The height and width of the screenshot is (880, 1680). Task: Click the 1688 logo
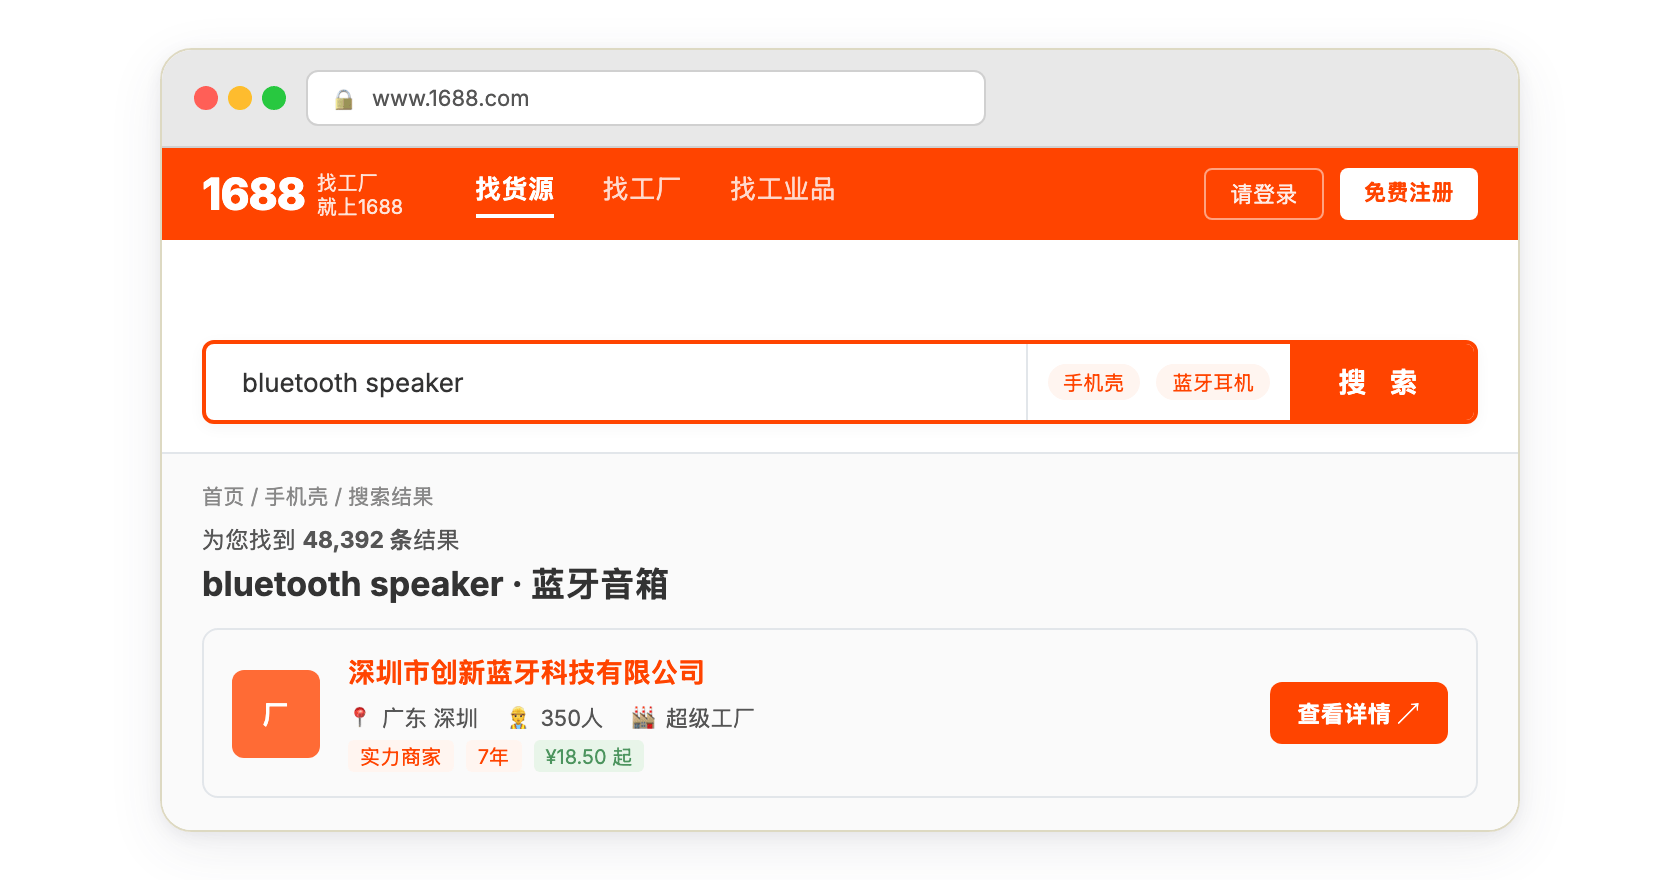coord(253,194)
